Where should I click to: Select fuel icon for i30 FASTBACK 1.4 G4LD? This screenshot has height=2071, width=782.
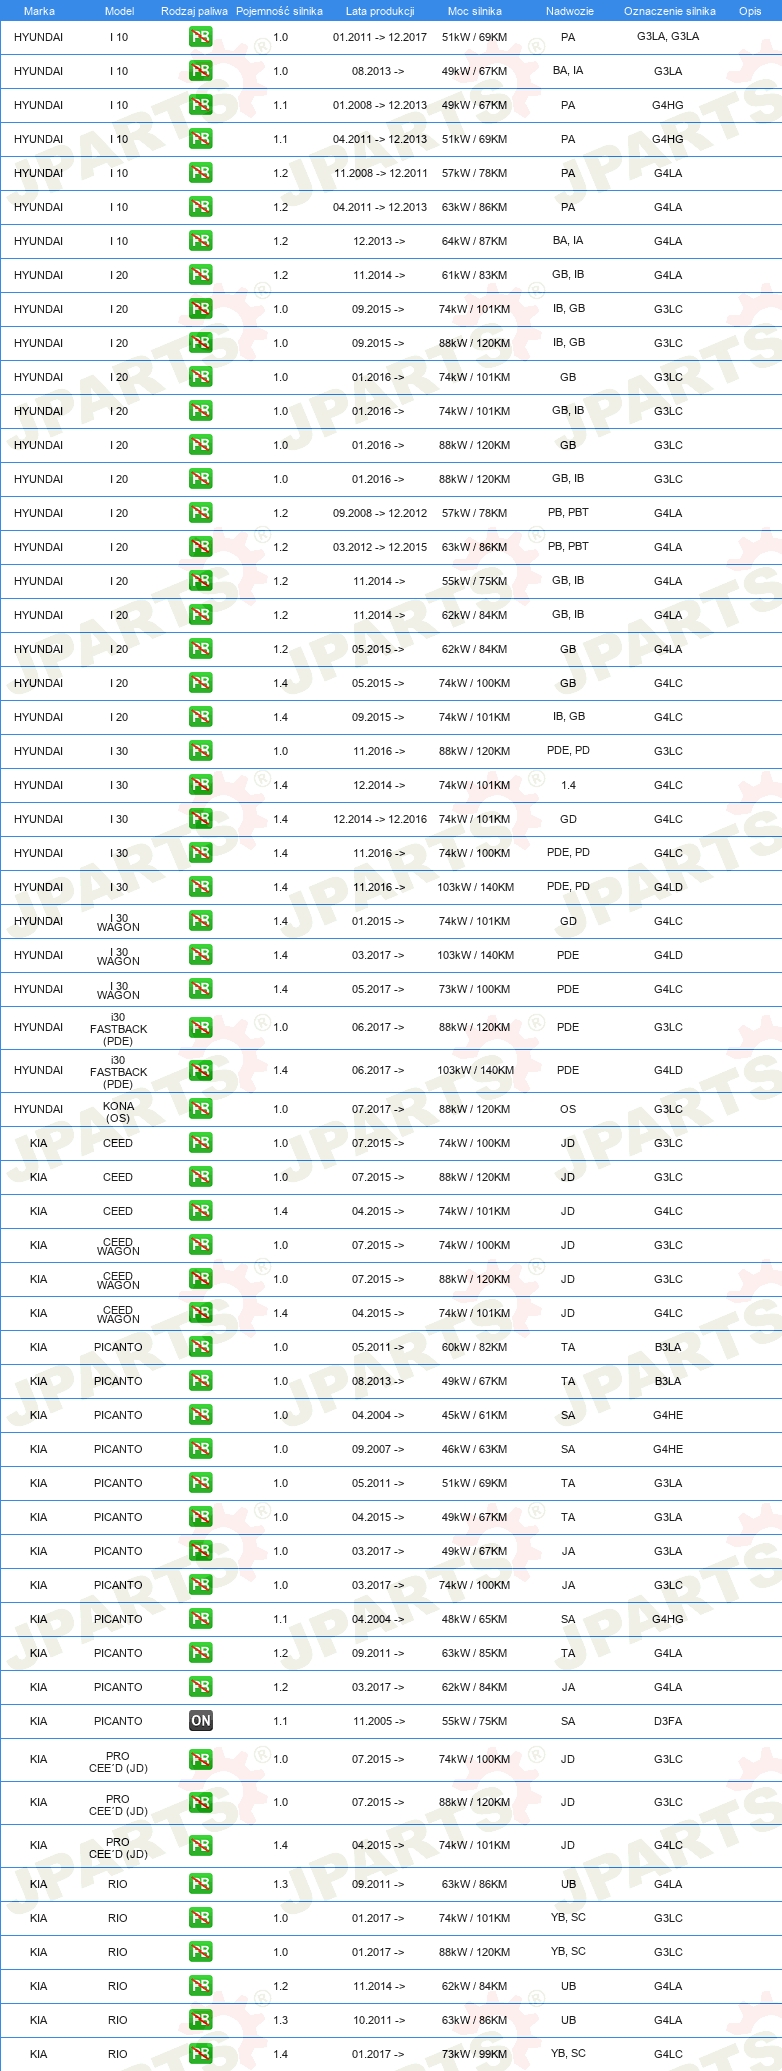point(201,1070)
